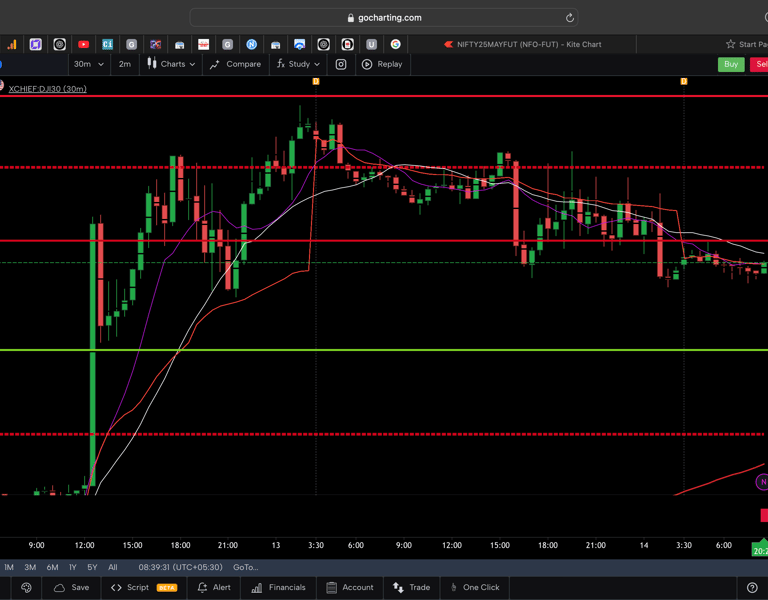Select the 1M range button
This screenshot has width=768, height=600.
click(9, 567)
